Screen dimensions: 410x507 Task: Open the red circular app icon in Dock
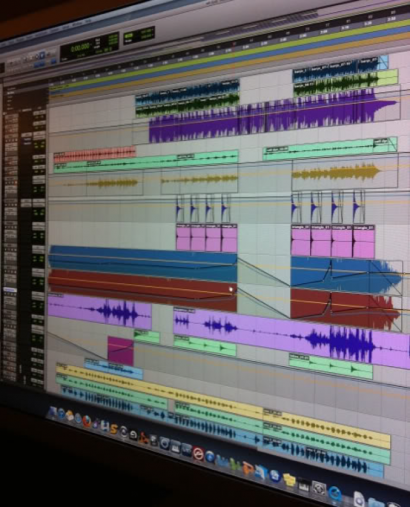click(198, 454)
